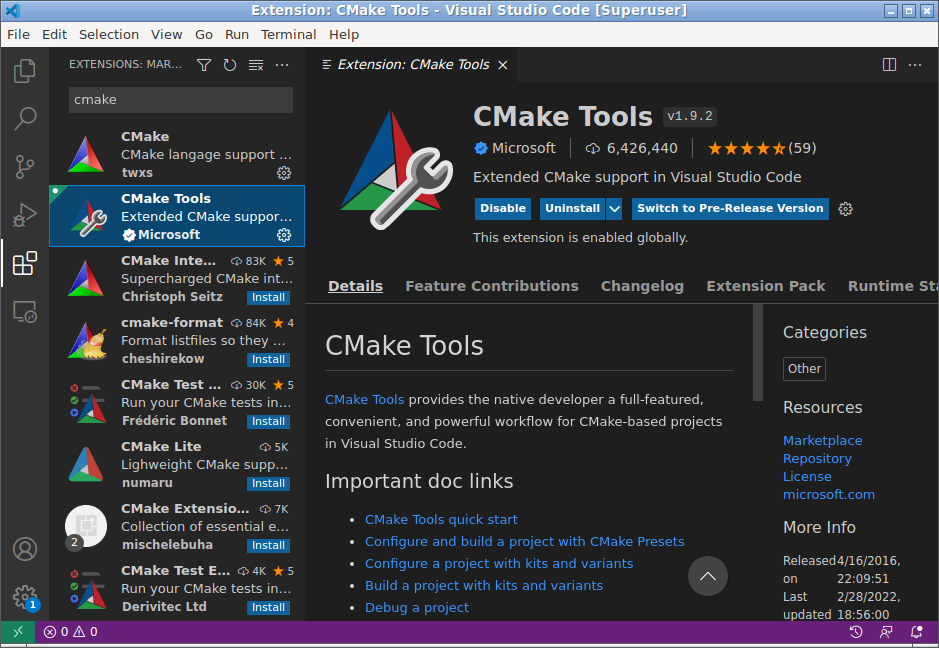Switch to Feature Contributions tab
The image size is (939, 648).
pos(492,286)
